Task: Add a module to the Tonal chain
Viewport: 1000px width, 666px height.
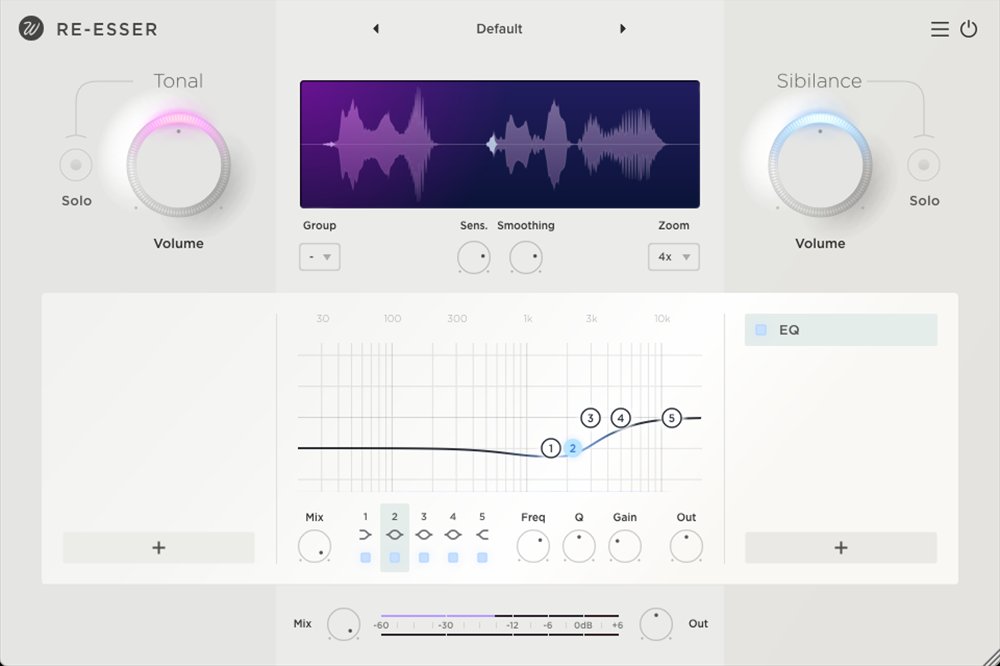Action: click(x=159, y=548)
